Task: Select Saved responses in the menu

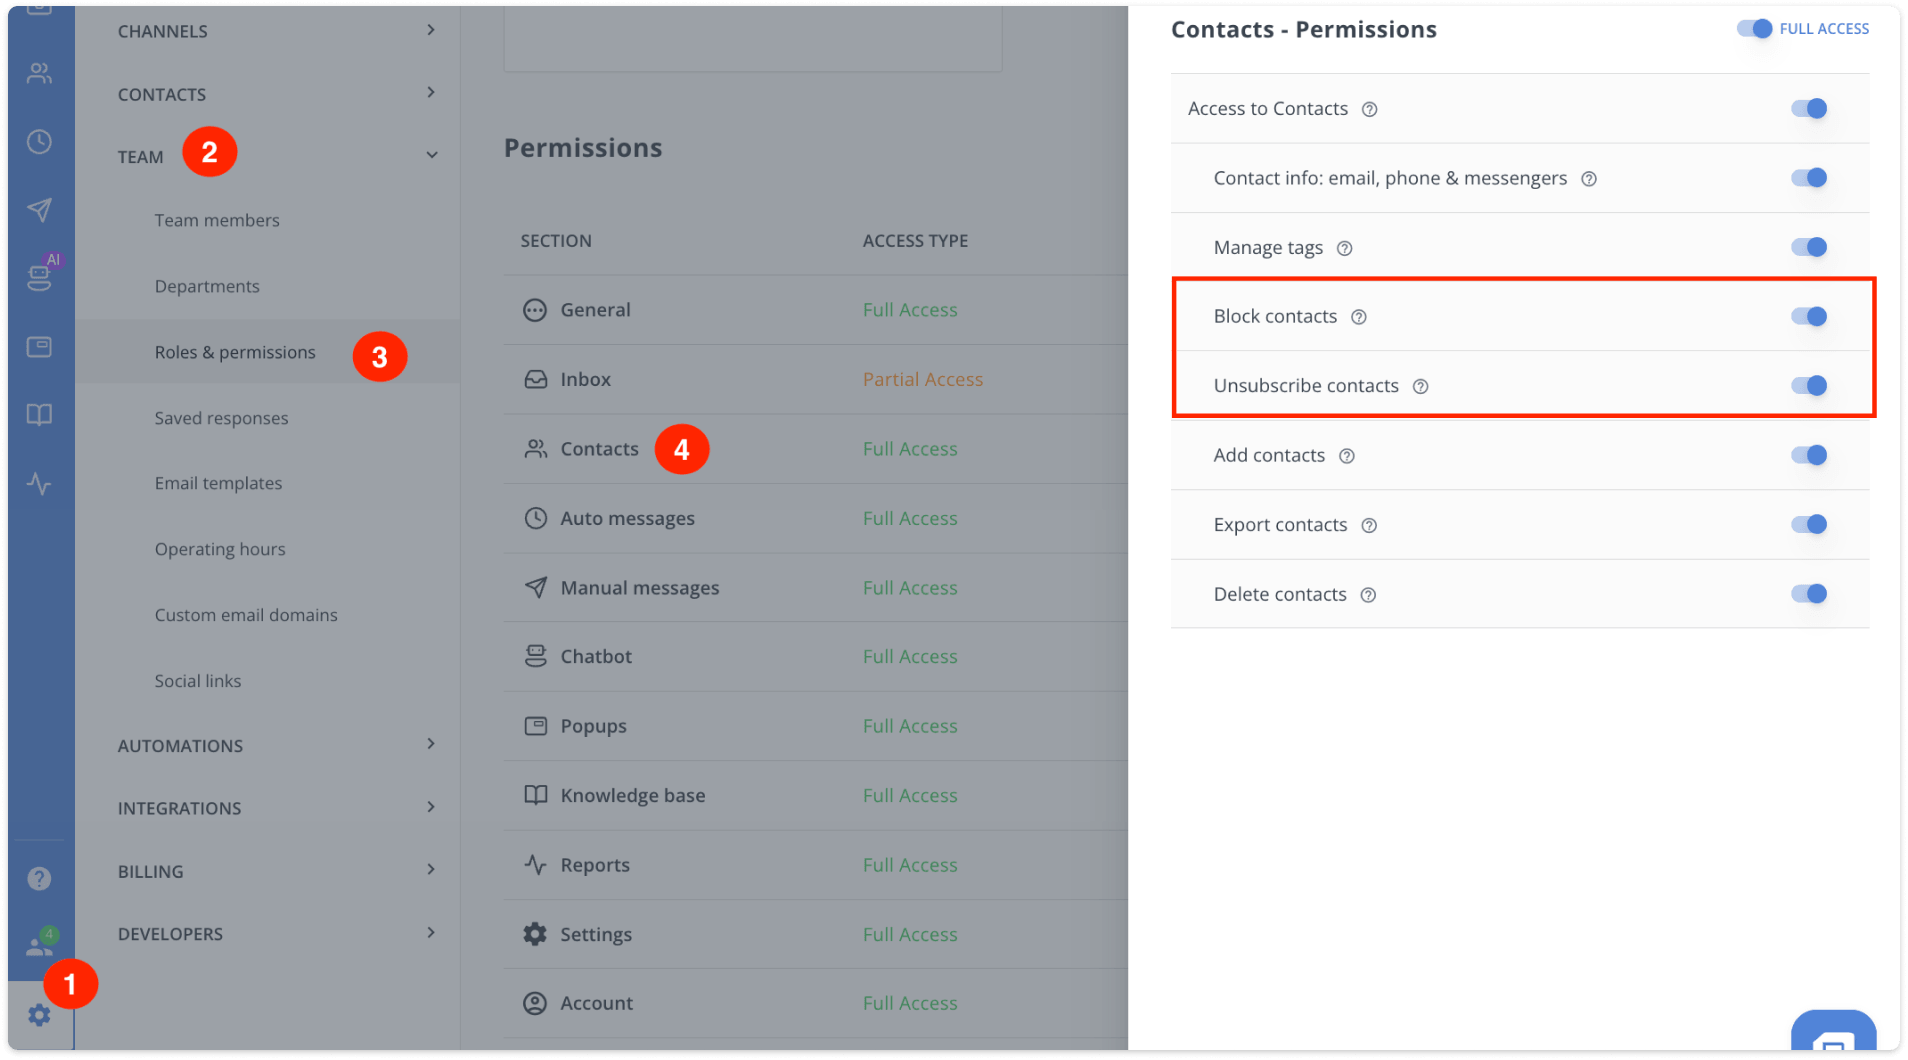Action: pyautogui.click(x=221, y=417)
